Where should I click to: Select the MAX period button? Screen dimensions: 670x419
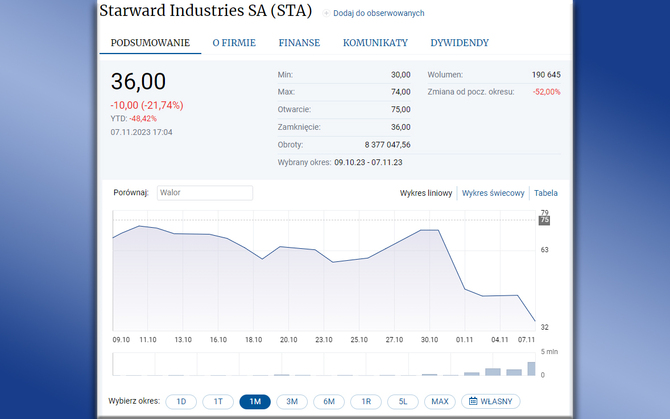[440, 401]
